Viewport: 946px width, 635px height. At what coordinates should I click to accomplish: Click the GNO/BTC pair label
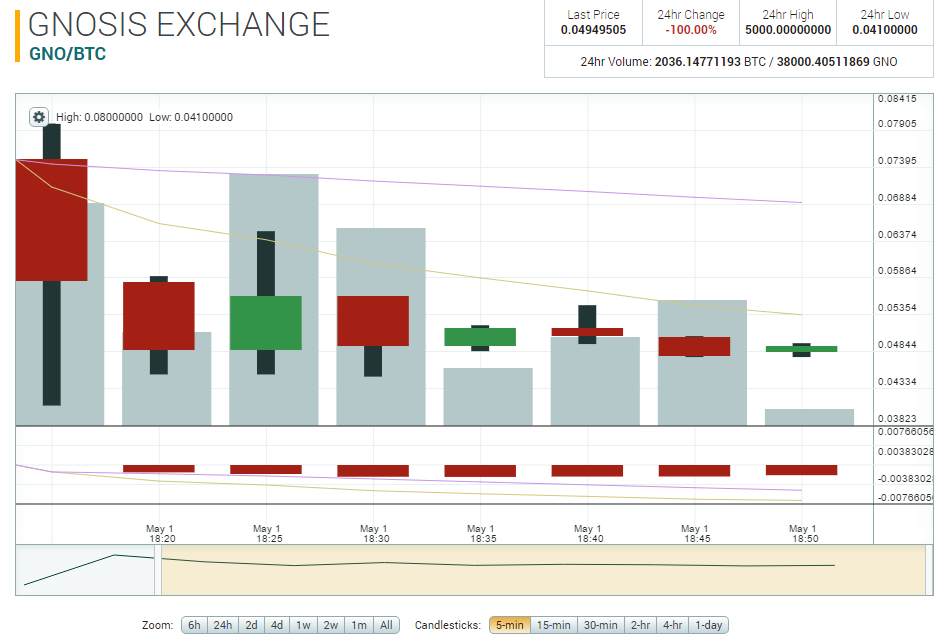click(x=68, y=54)
